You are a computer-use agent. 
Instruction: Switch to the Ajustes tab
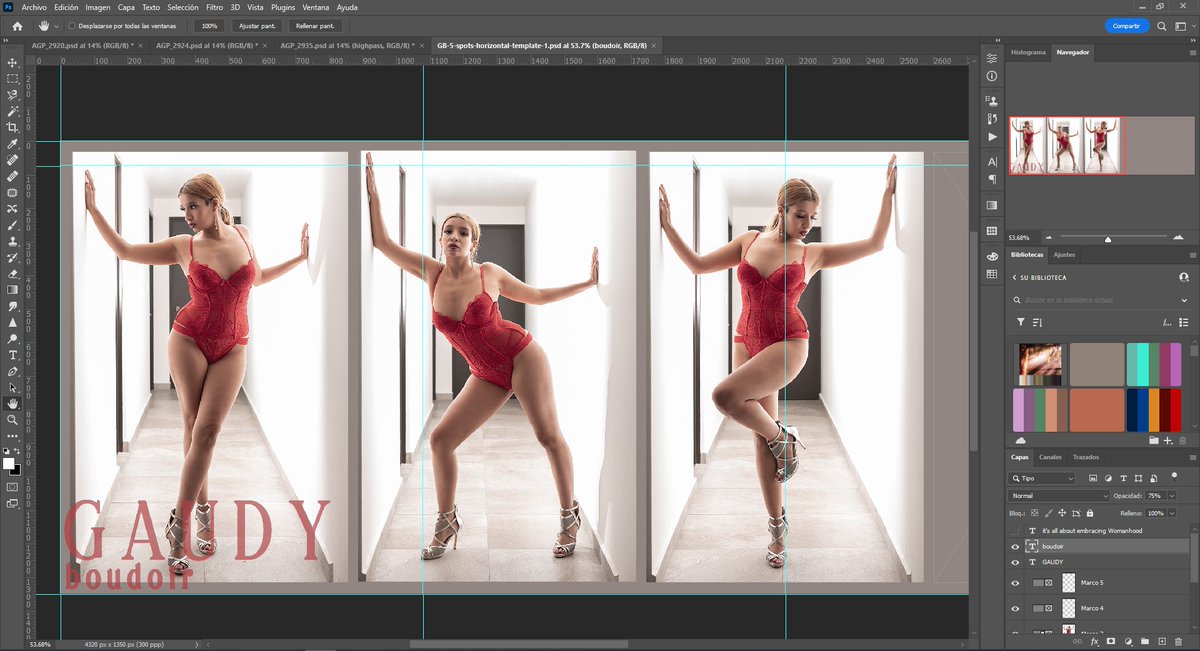[x=1064, y=255]
